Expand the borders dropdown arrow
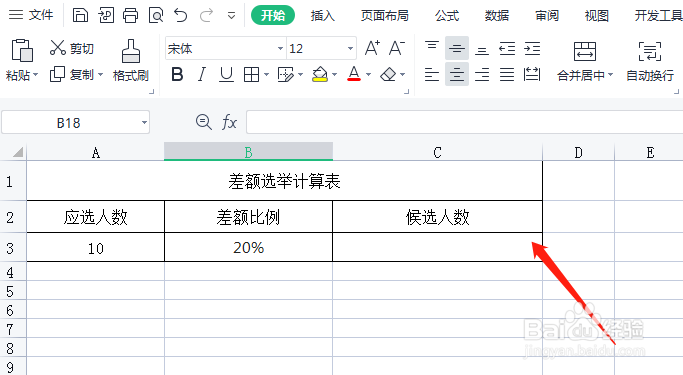 tap(266, 74)
